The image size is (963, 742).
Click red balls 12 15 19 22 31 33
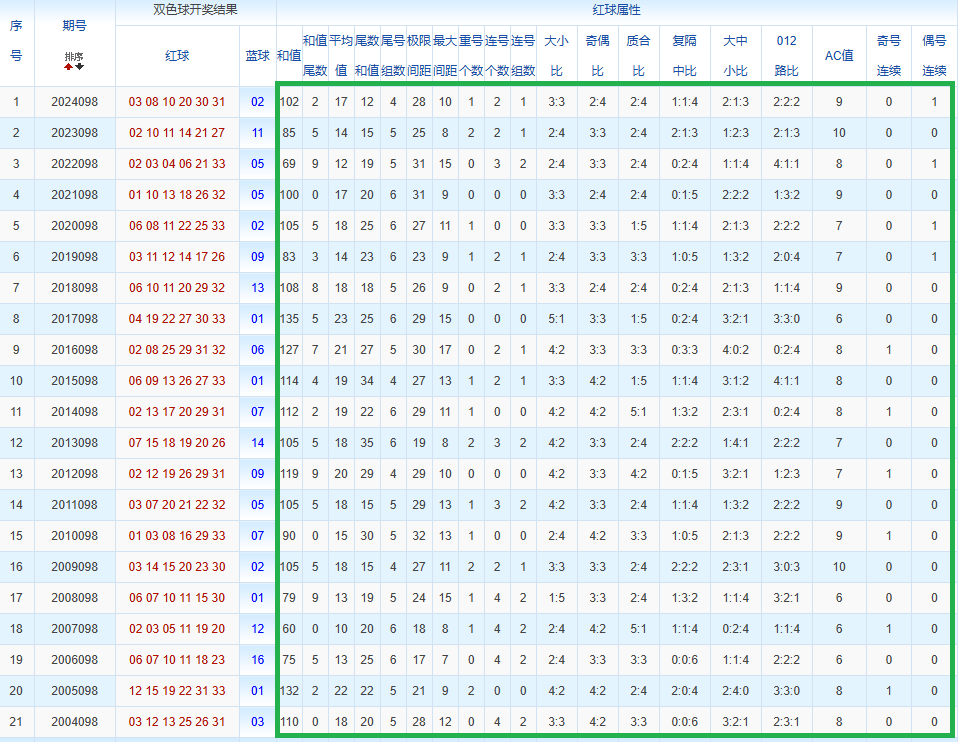coord(177,691)
